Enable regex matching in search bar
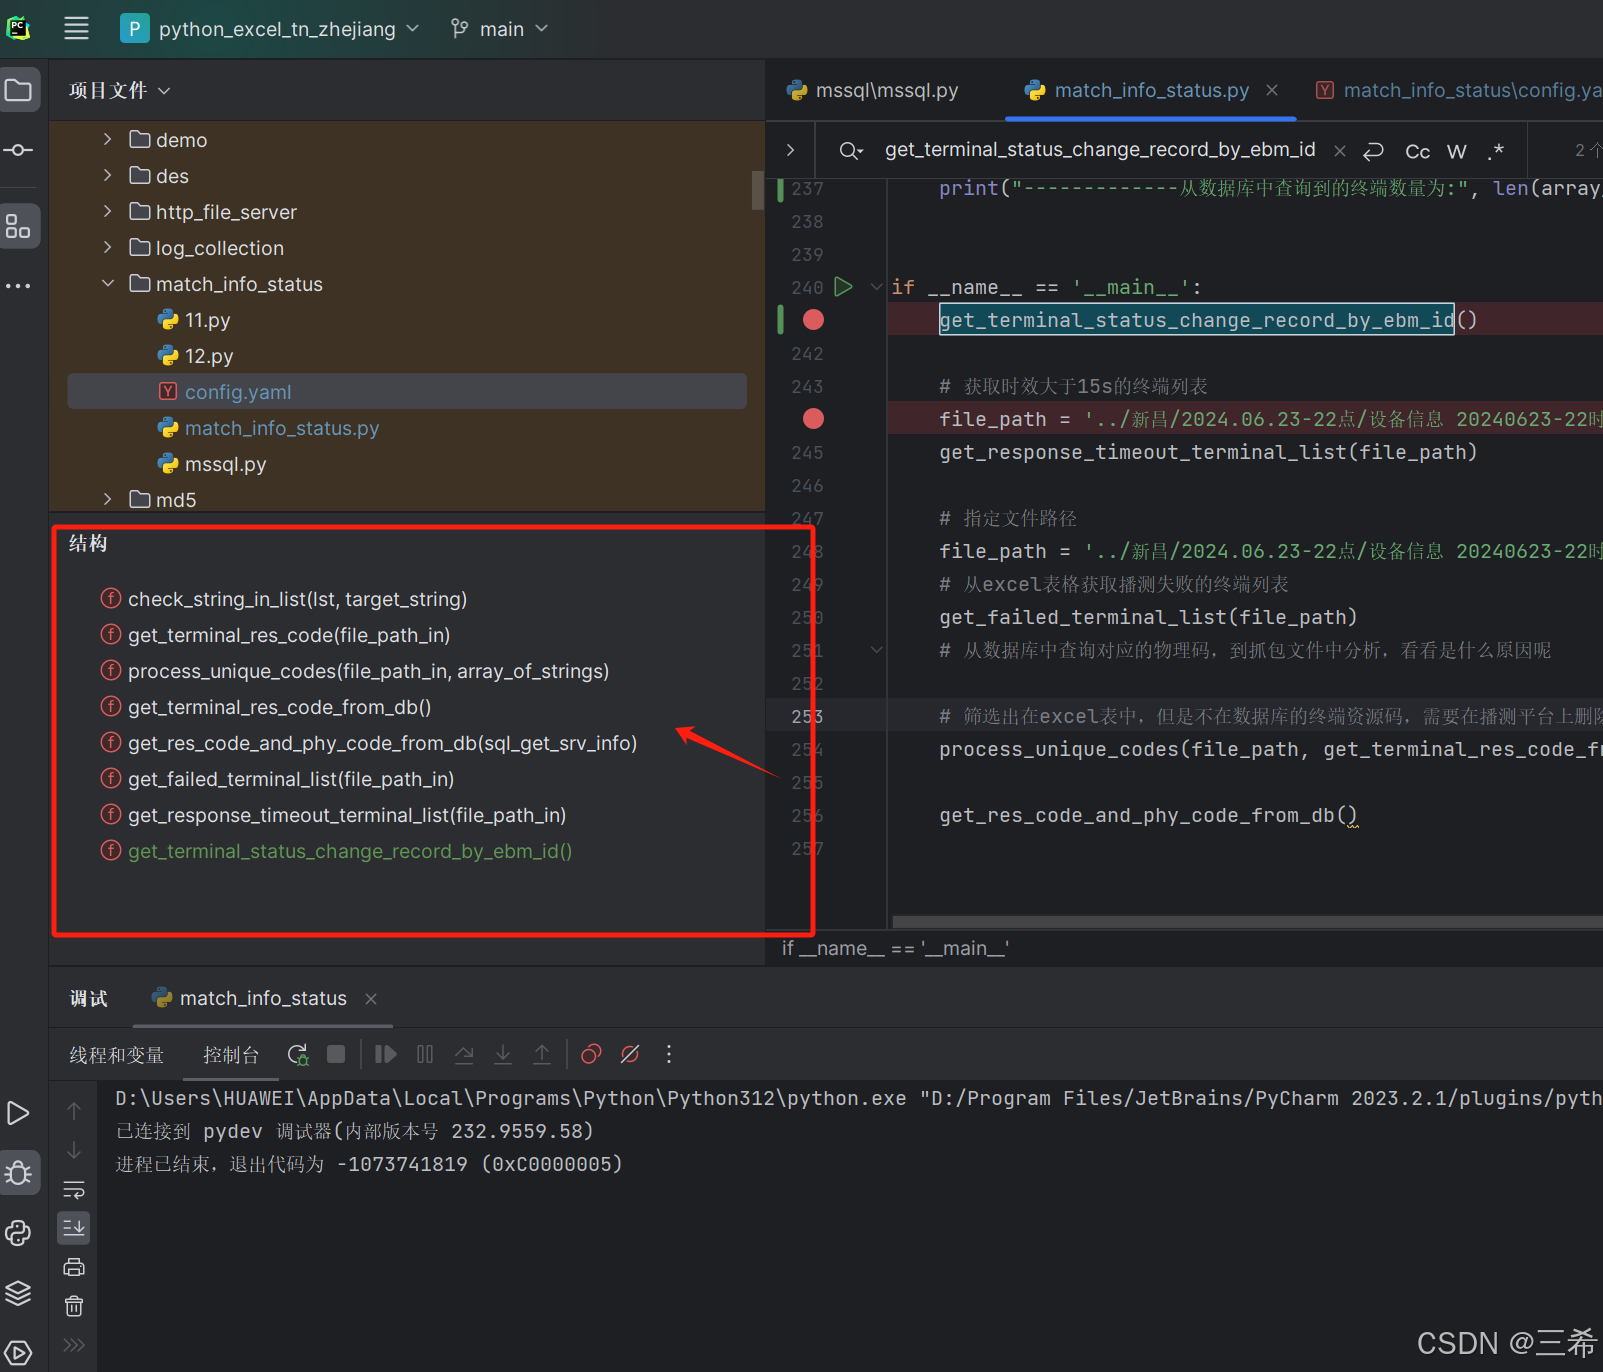This screenshot has width=1603, height=1372. tap(1495, 151)
